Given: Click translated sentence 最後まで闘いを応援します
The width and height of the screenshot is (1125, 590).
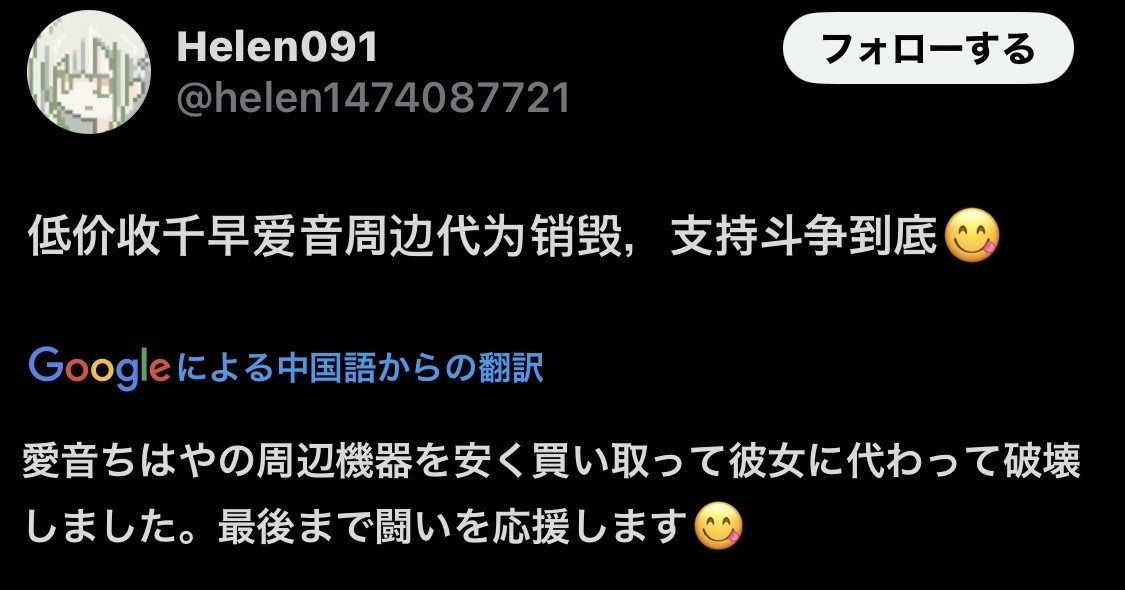Looking at the screenshot, I should pyautogui.click(x=452, y=527).
